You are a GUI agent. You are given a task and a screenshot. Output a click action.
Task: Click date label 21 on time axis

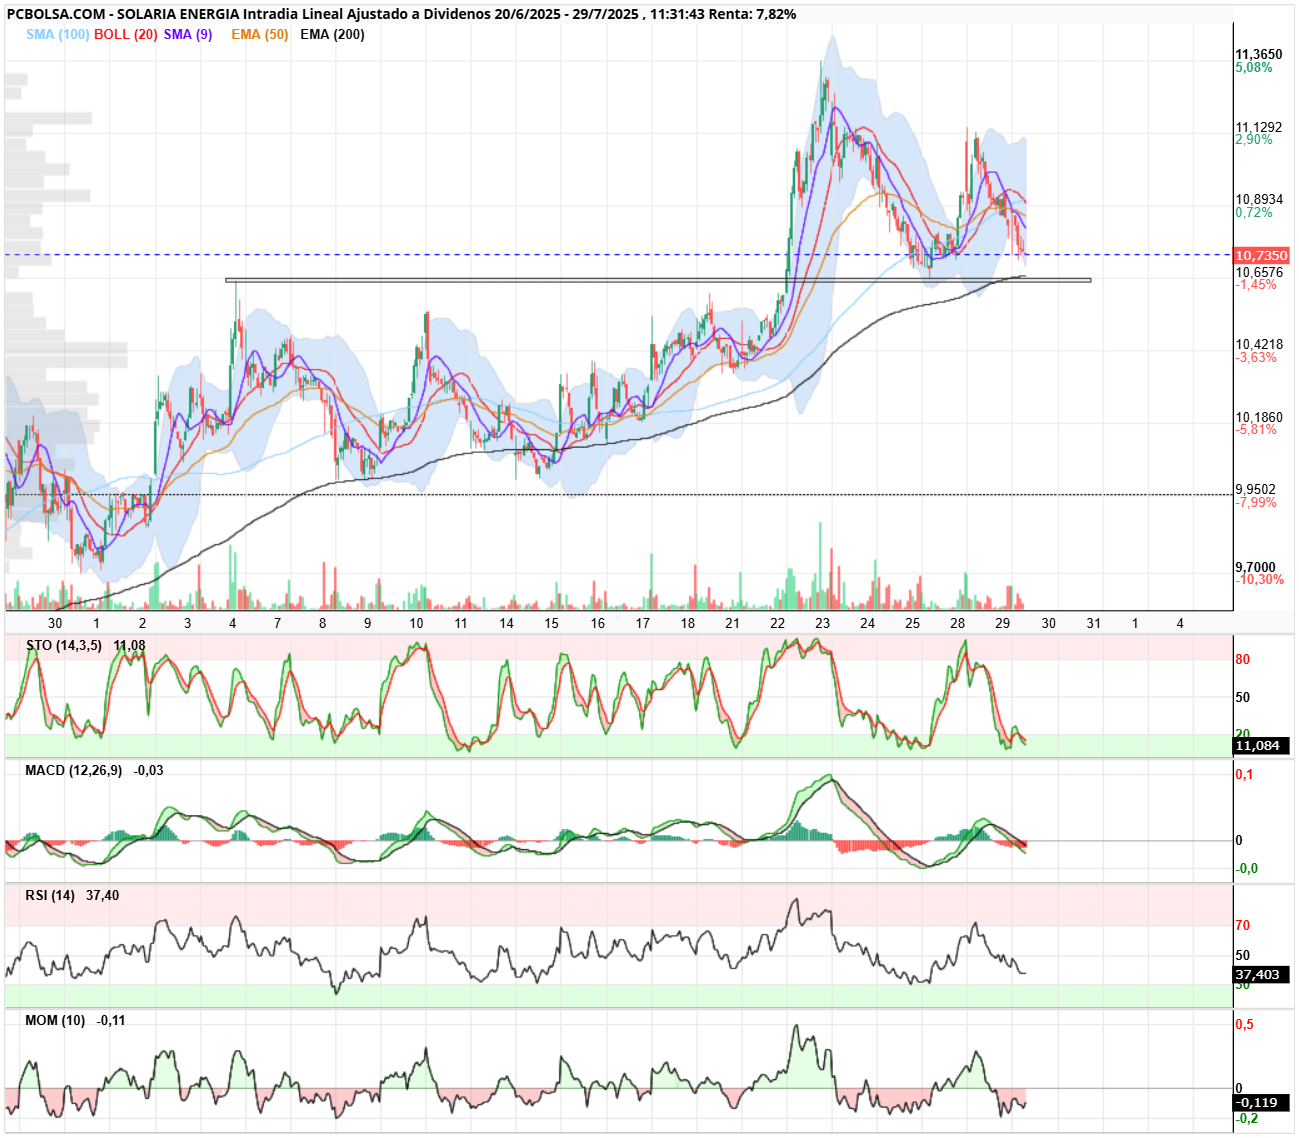(x=732, y=623)
